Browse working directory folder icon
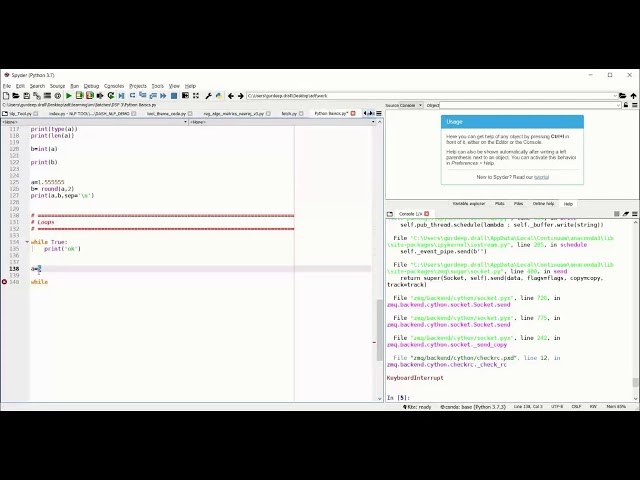 622,96
